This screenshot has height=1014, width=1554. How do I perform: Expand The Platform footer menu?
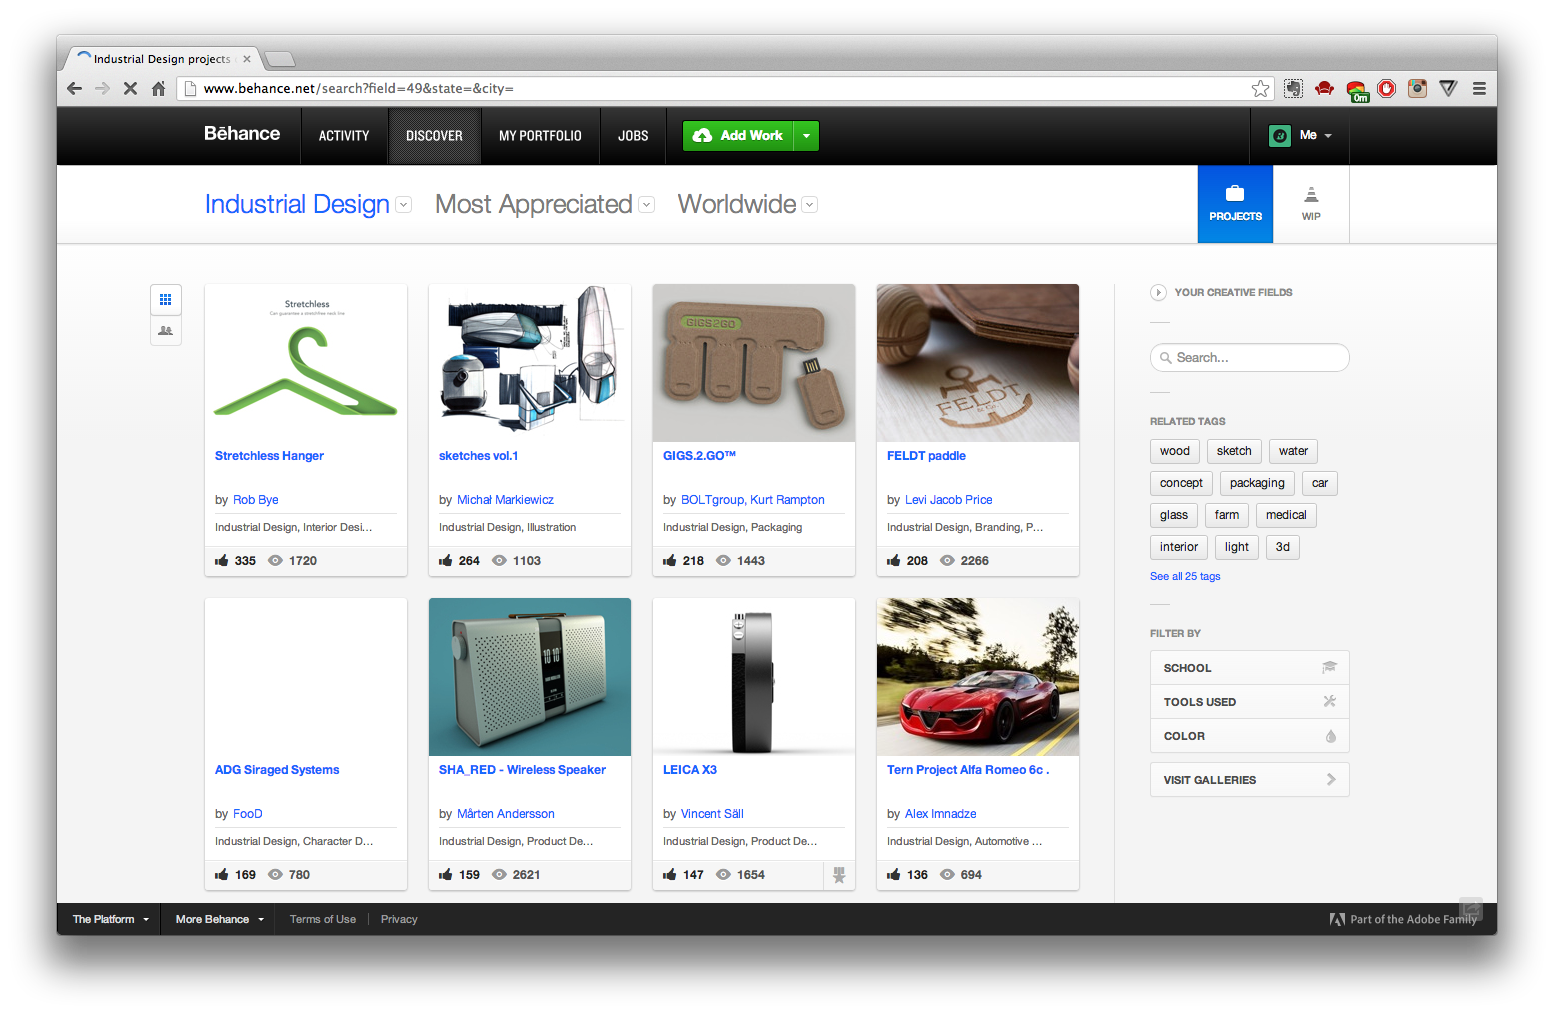110,919
